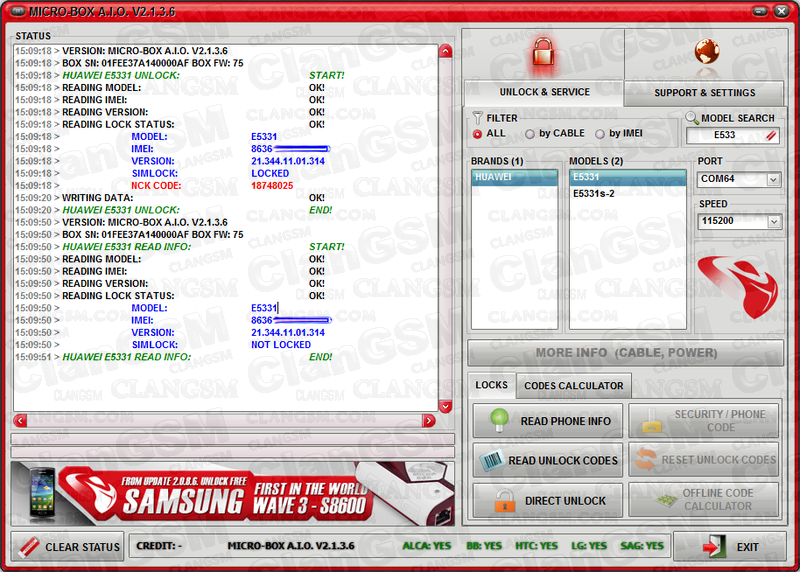
Task: Click Security / Phone Code button
Action: coord(704,421)
